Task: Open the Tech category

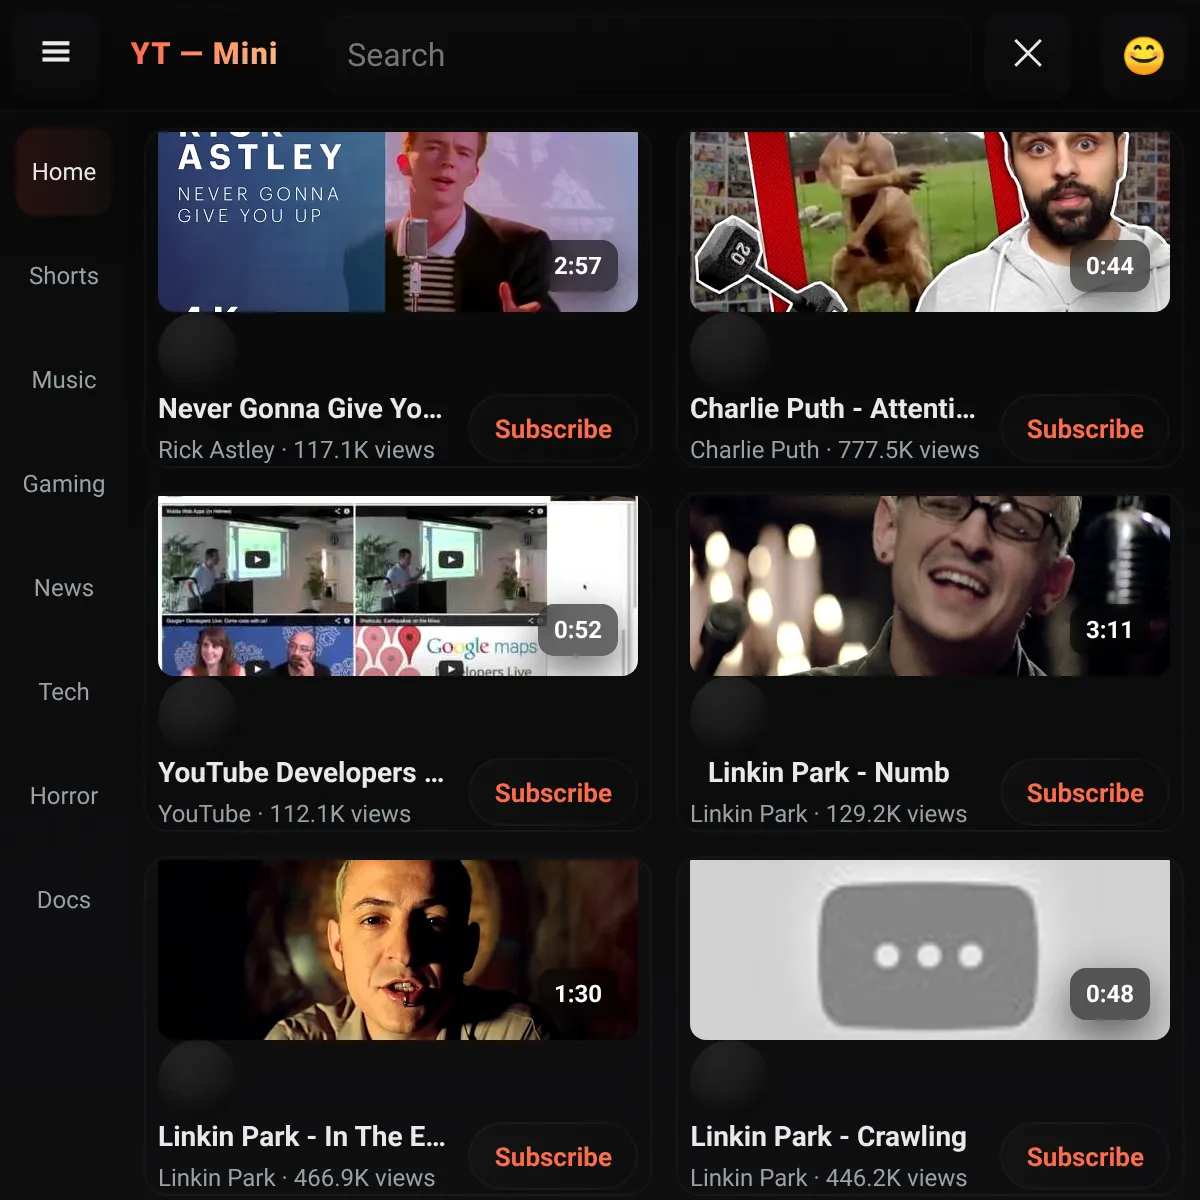Action: click(64, 692)
